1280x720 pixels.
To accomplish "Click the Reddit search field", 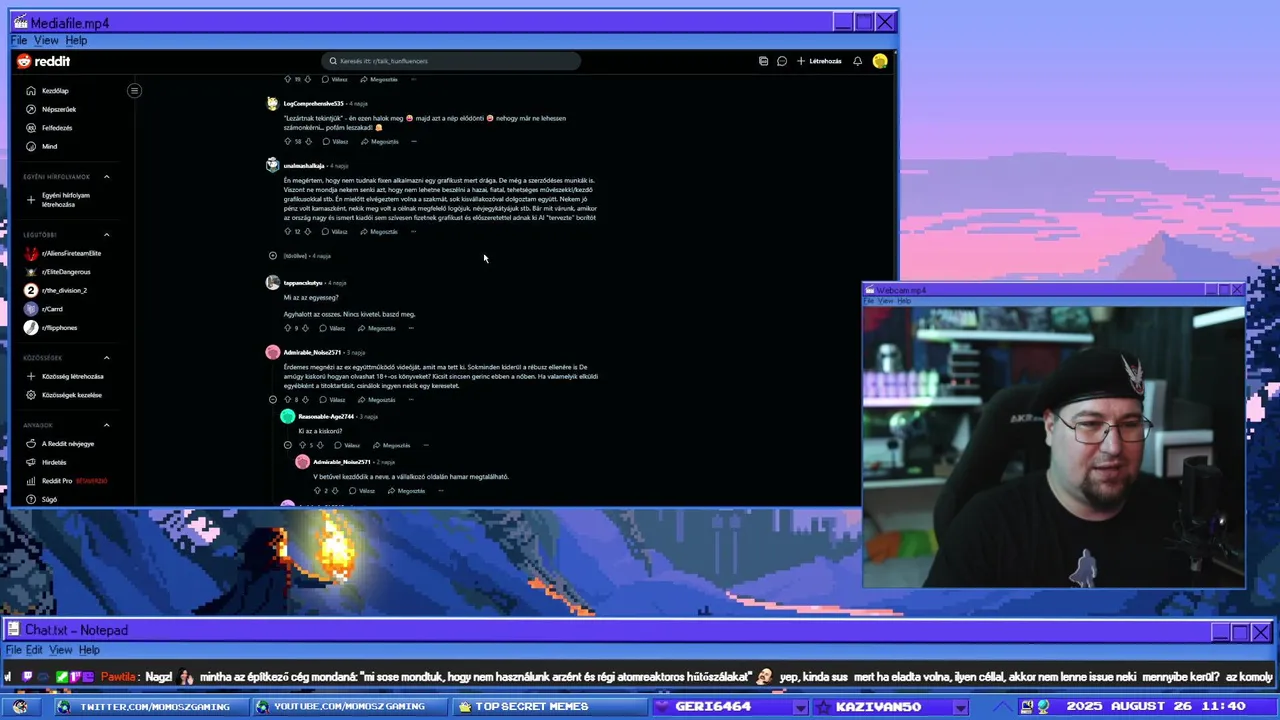I will pyautogui.click(x=451, y=61).
